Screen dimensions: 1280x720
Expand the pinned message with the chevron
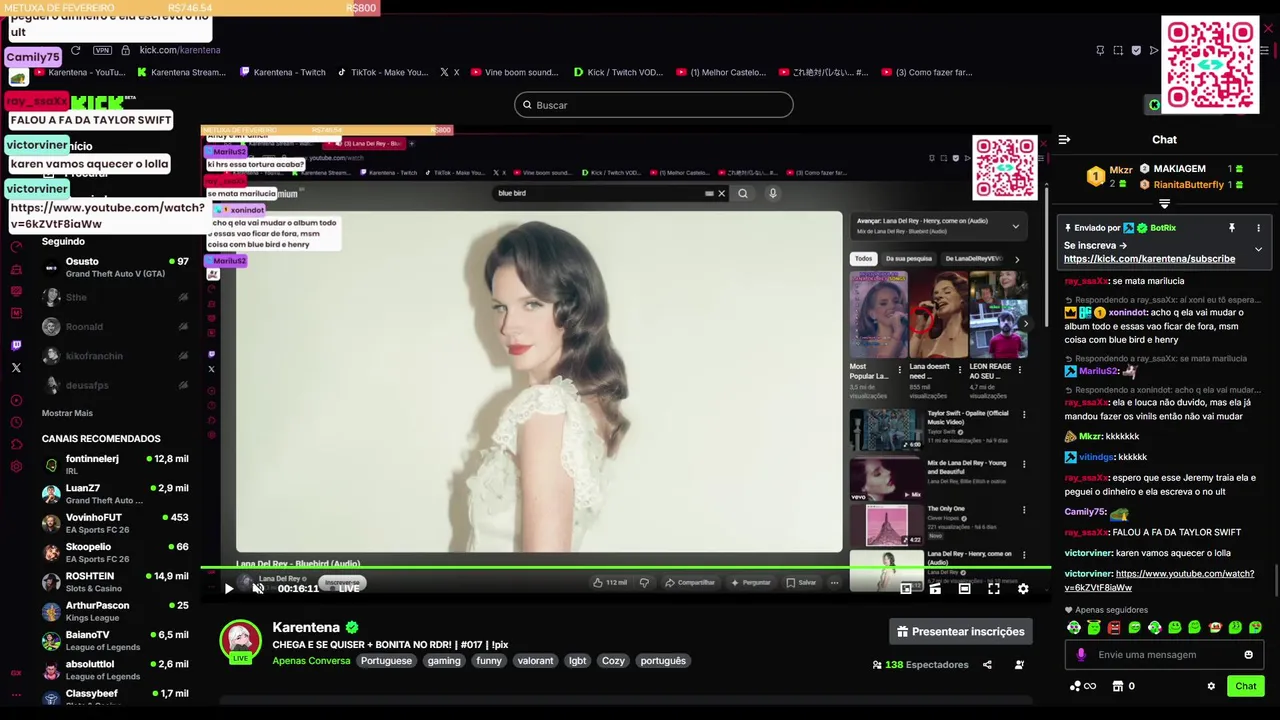coord(1258,249)
